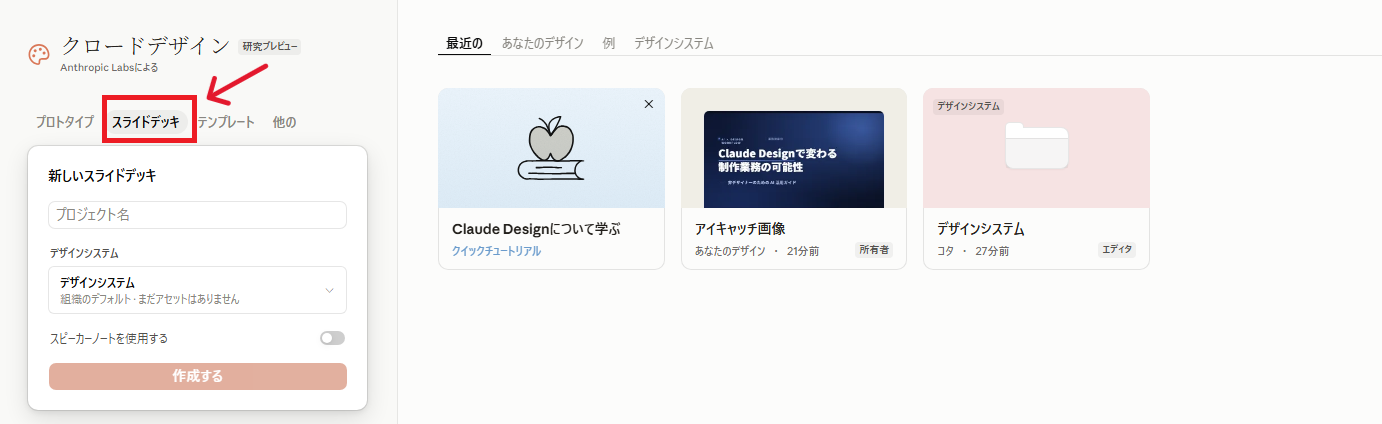Screen dimensions: 1382x424
Task: Click the 21分前 timestamp
Action: [803, 251]
